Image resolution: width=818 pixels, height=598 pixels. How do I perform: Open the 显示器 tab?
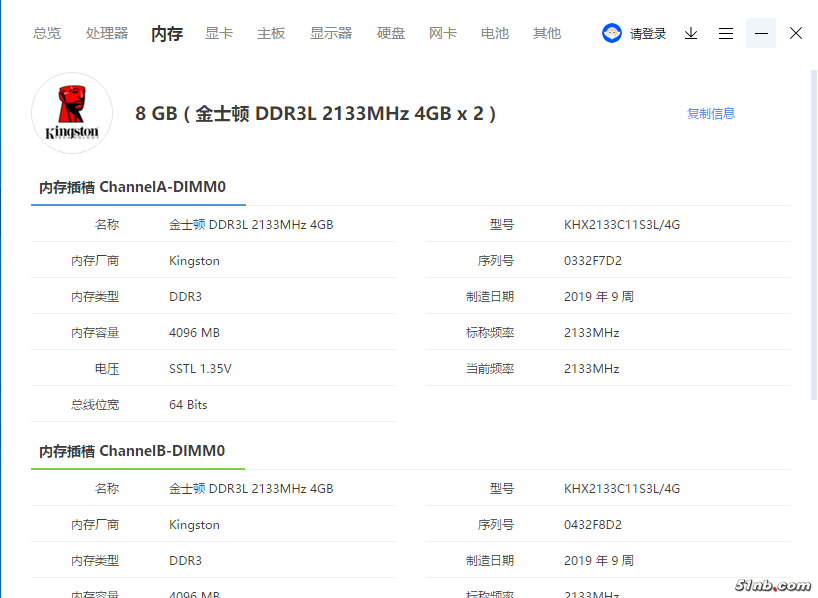click(x=331, y=33)
